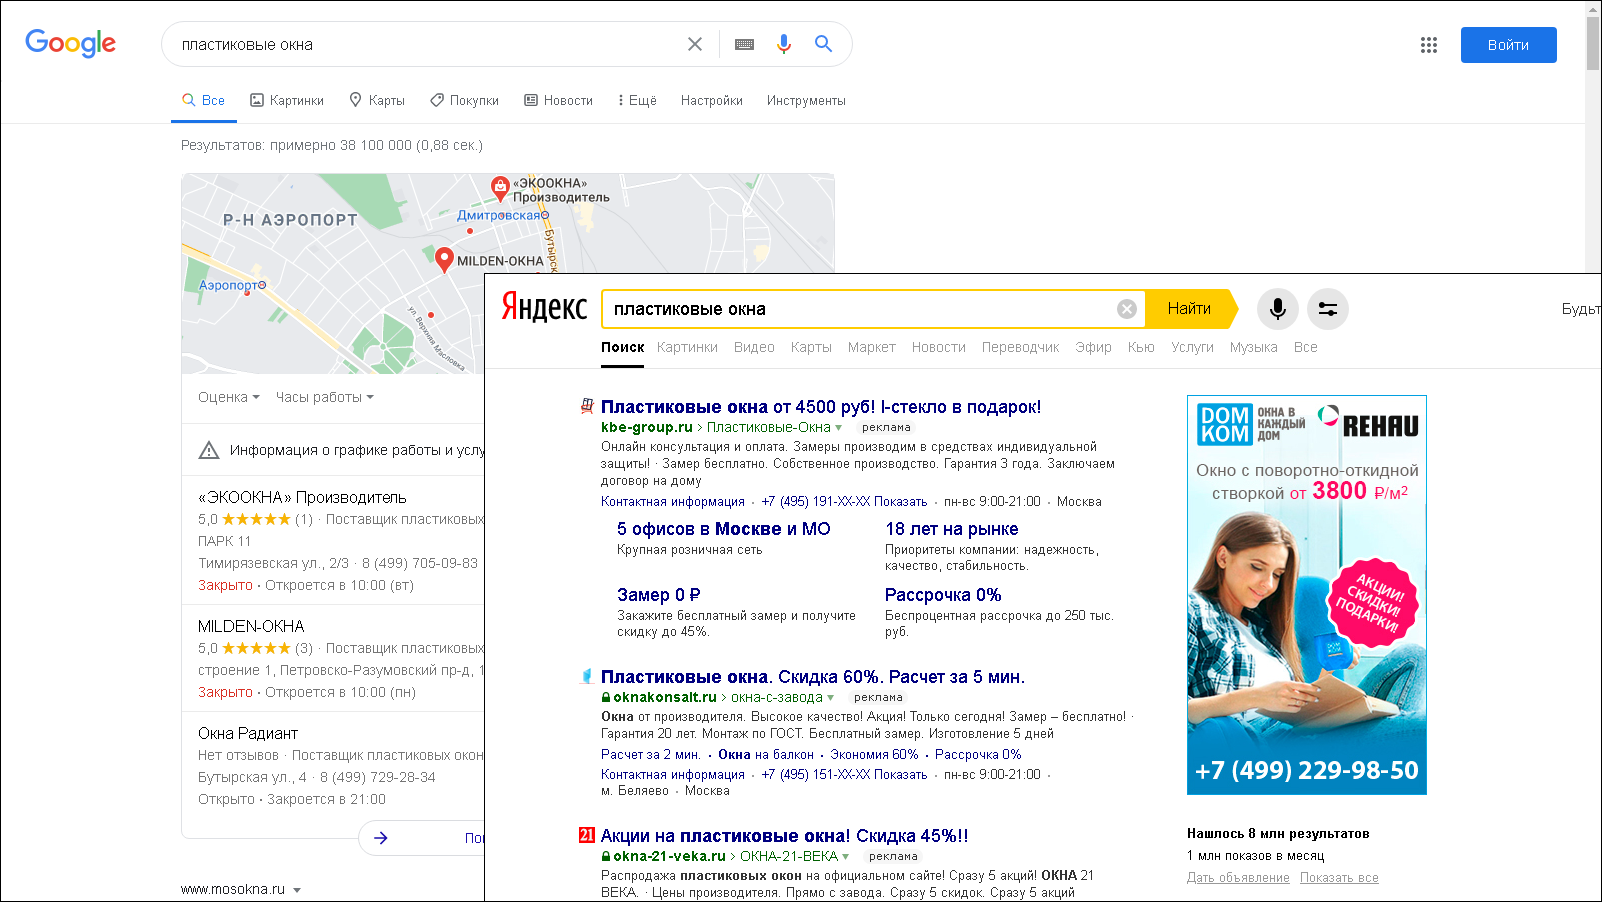Expand dropdown arrow after okna-21-veka.ru
1602x902 pixels.
[846, 857]
